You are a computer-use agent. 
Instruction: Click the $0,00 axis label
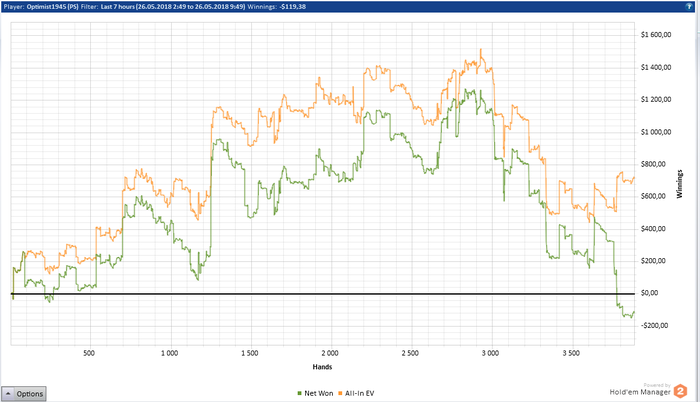click(x=650, y=293)
